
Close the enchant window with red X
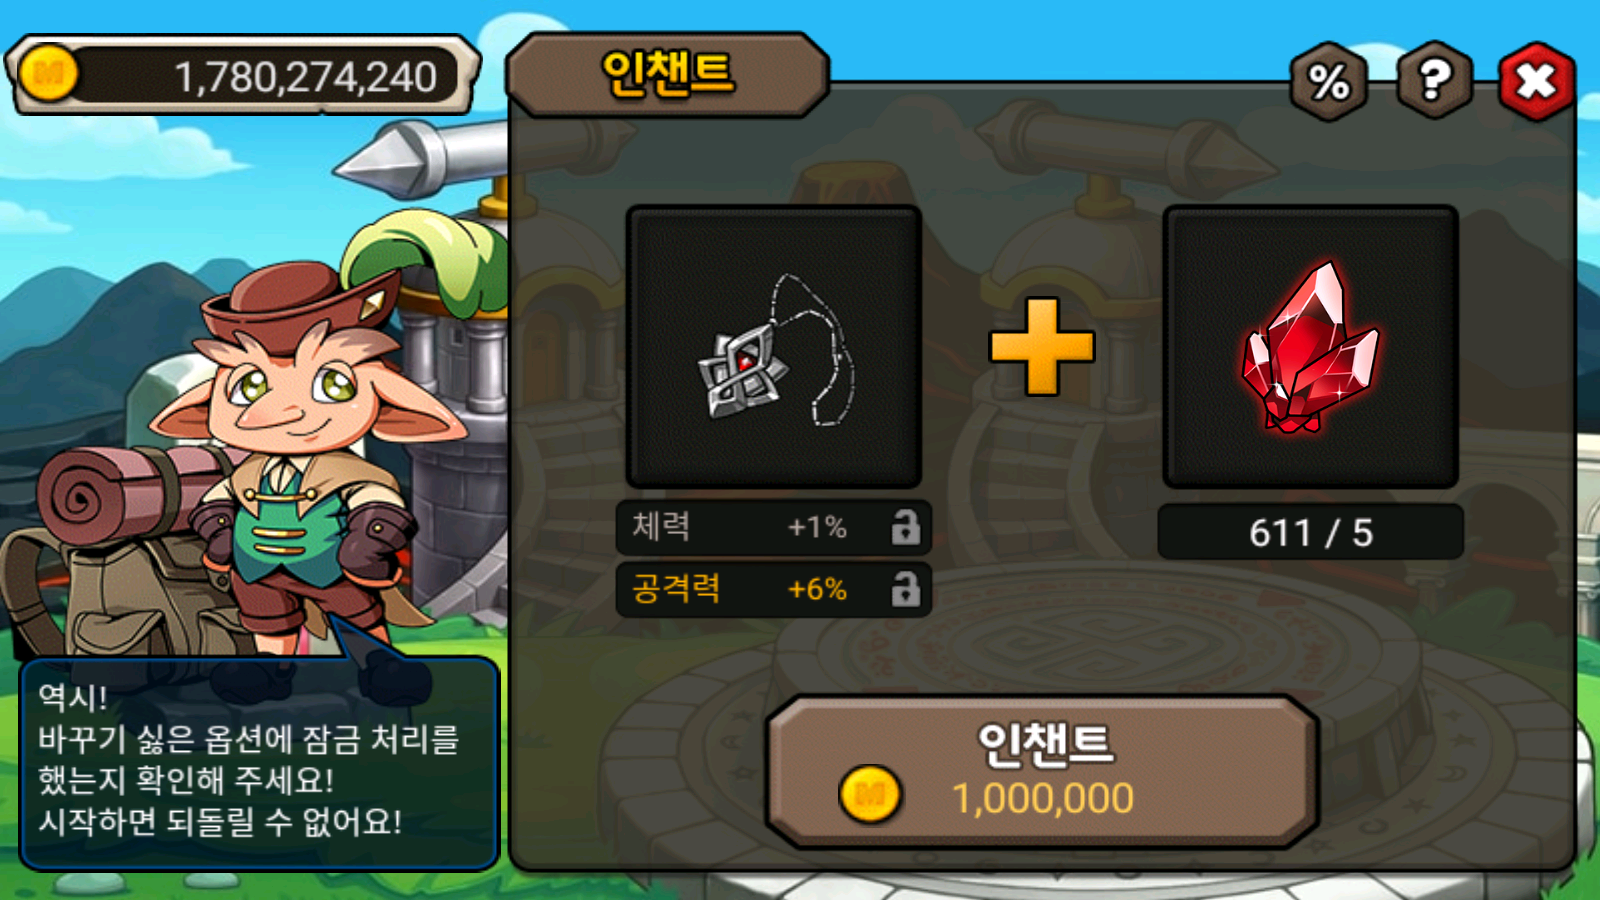(1536, 81)
